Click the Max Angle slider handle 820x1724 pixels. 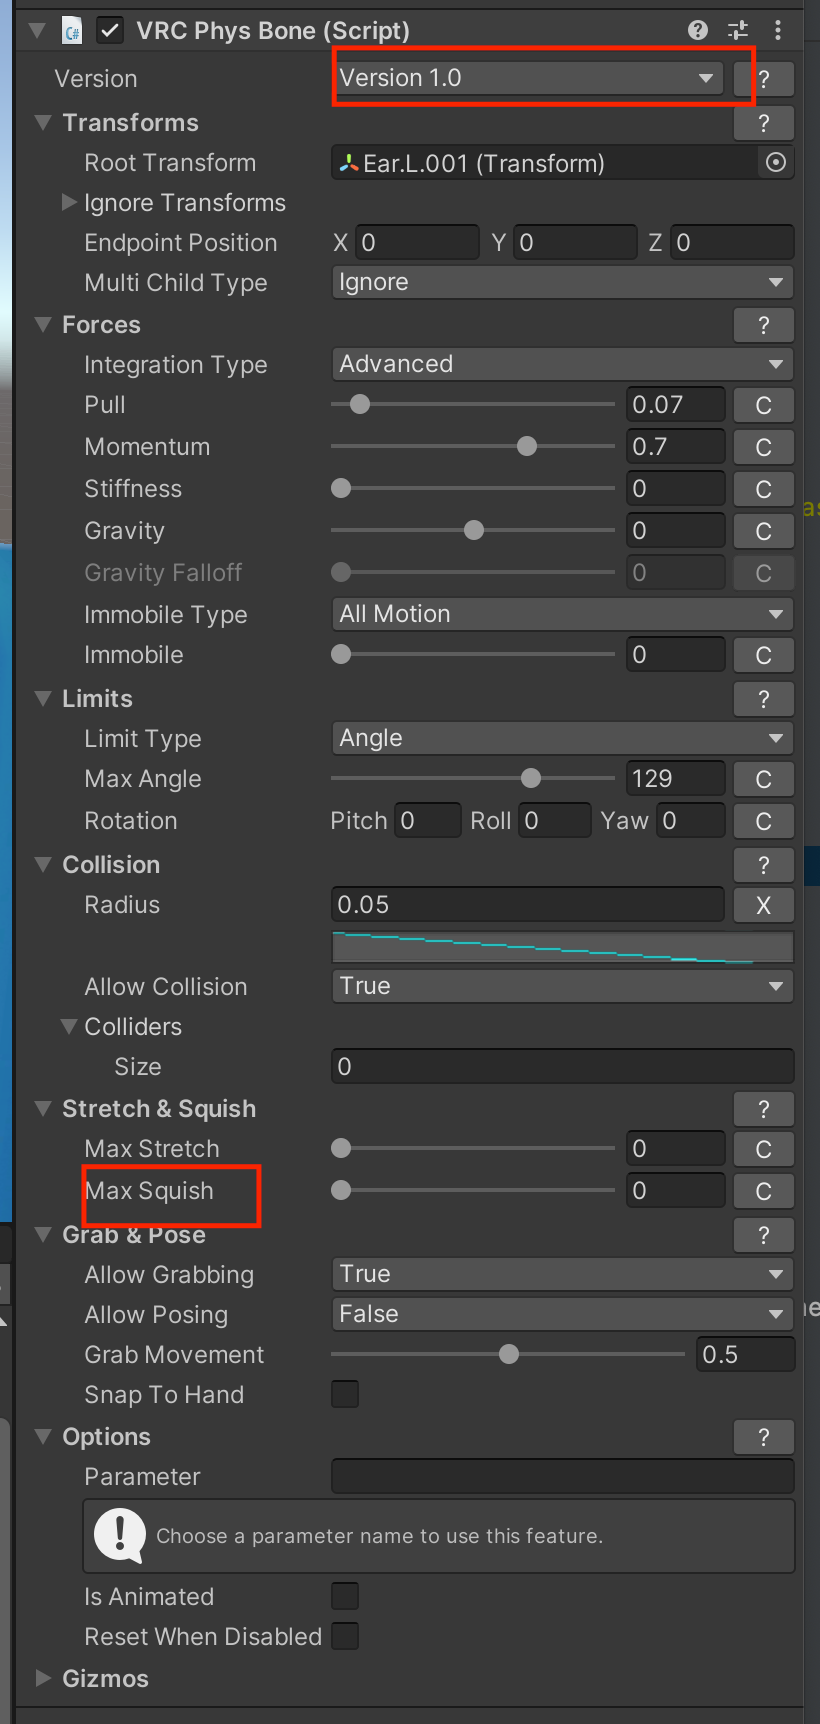coord(531,778)
